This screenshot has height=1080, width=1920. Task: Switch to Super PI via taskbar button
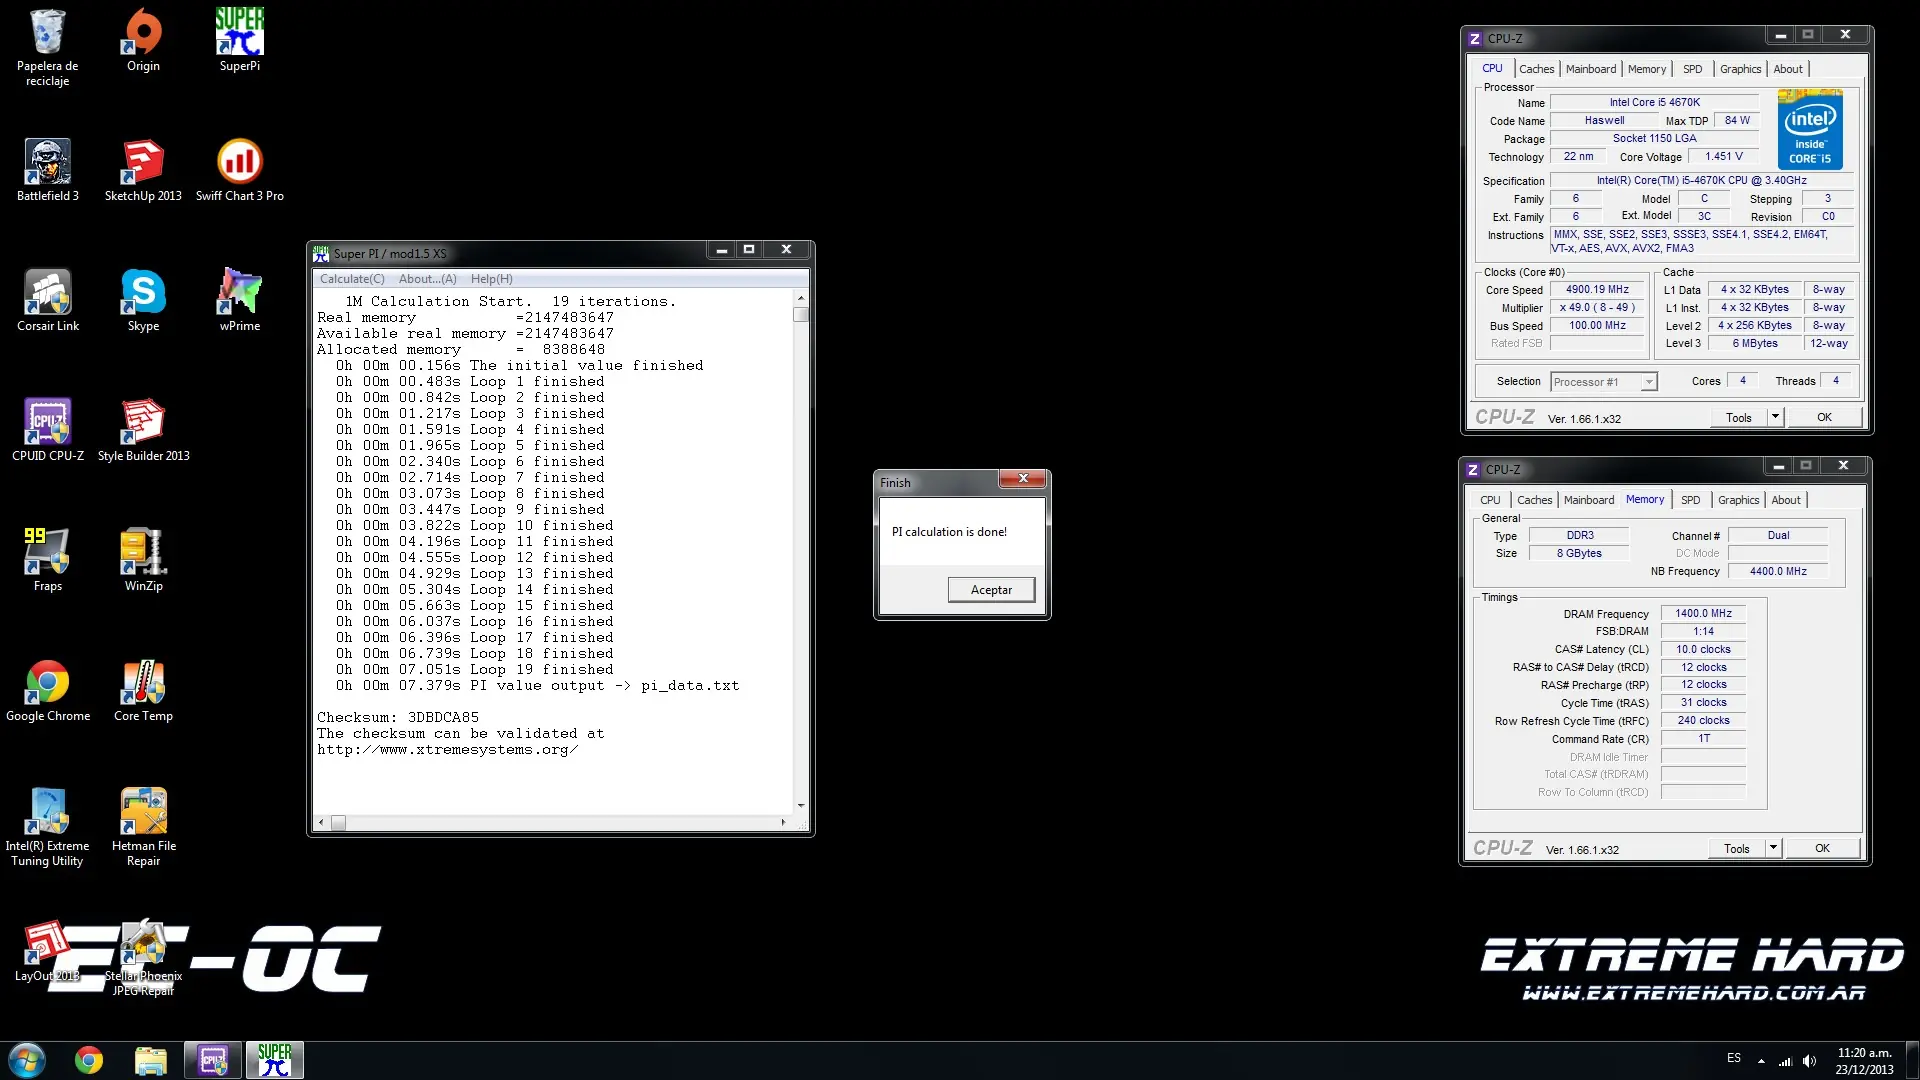coord(274,1060)
